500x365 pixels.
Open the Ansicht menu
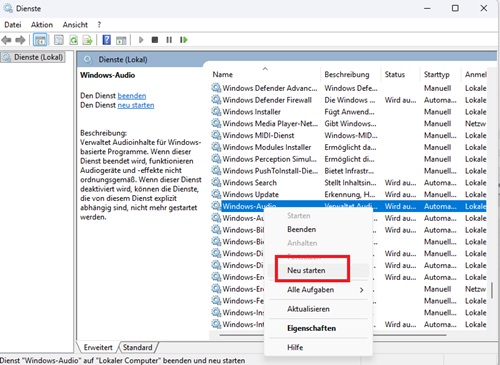coord(75,25)
